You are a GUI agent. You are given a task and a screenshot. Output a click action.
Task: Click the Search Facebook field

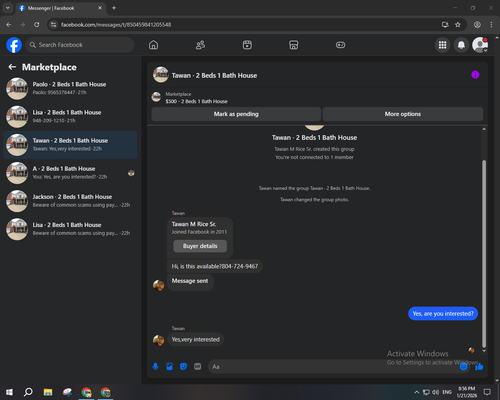(x=80, y=45)
